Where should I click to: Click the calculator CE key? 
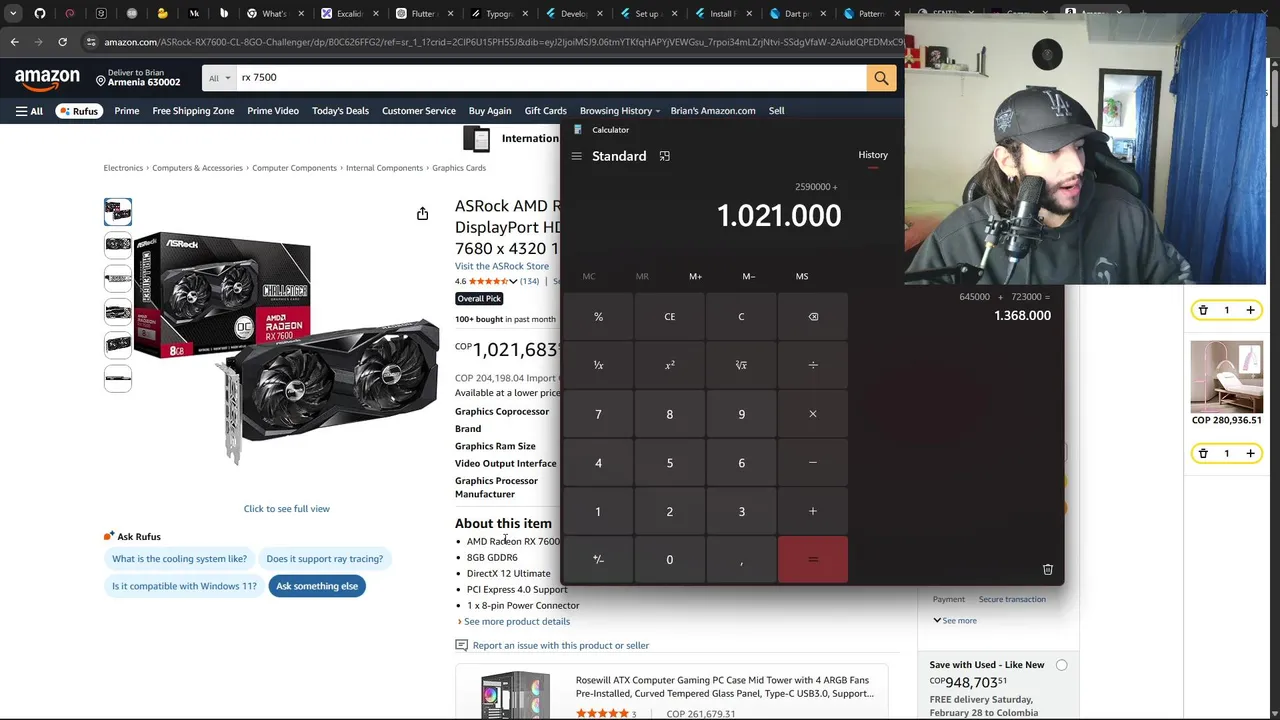coord(670,317)
